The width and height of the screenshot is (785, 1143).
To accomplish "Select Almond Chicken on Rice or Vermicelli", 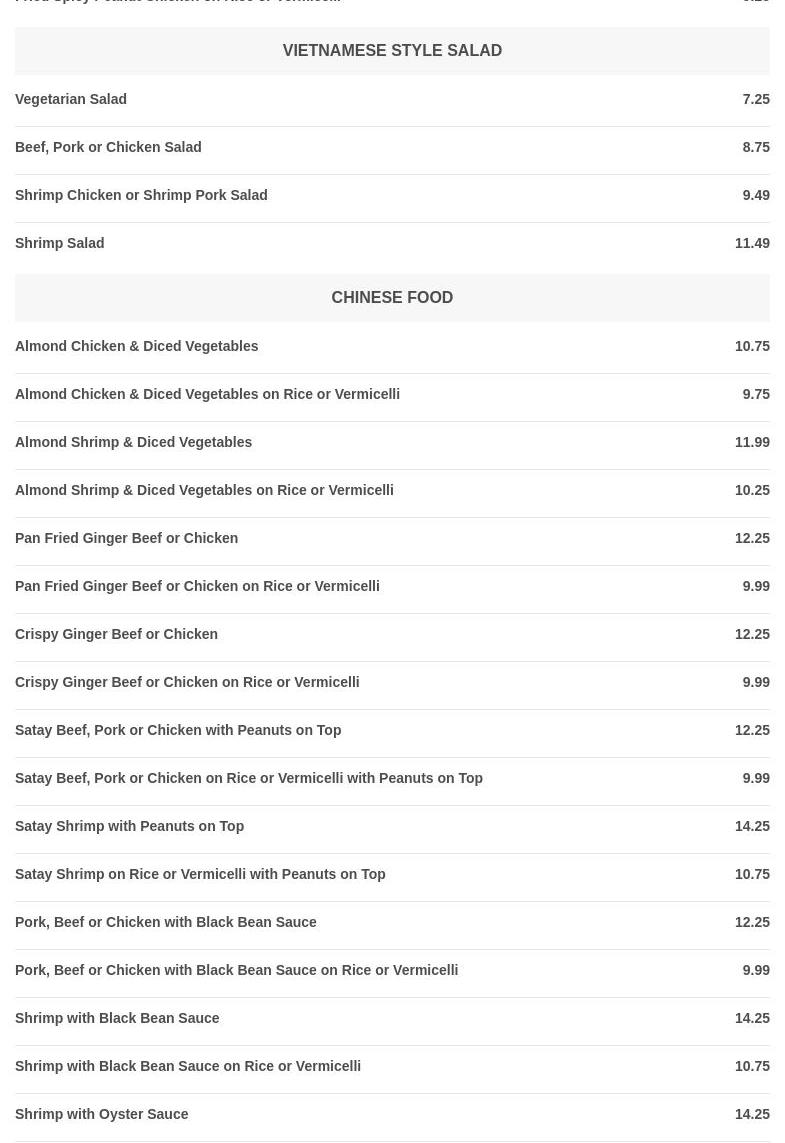I will pyautogui.click(x=208, y=394).
